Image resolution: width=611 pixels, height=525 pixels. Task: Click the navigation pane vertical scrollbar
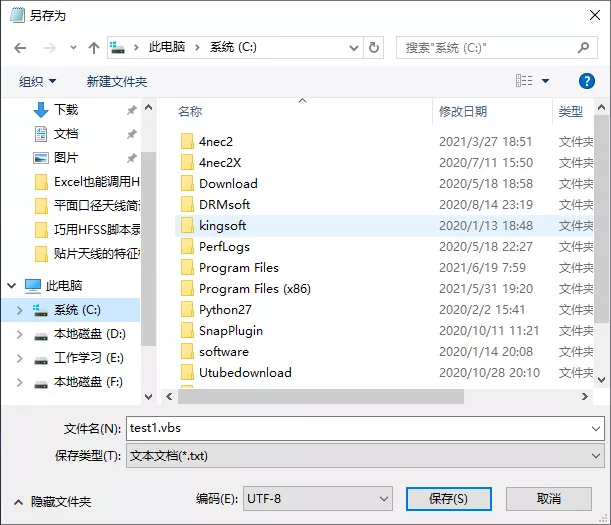point(148,249)
